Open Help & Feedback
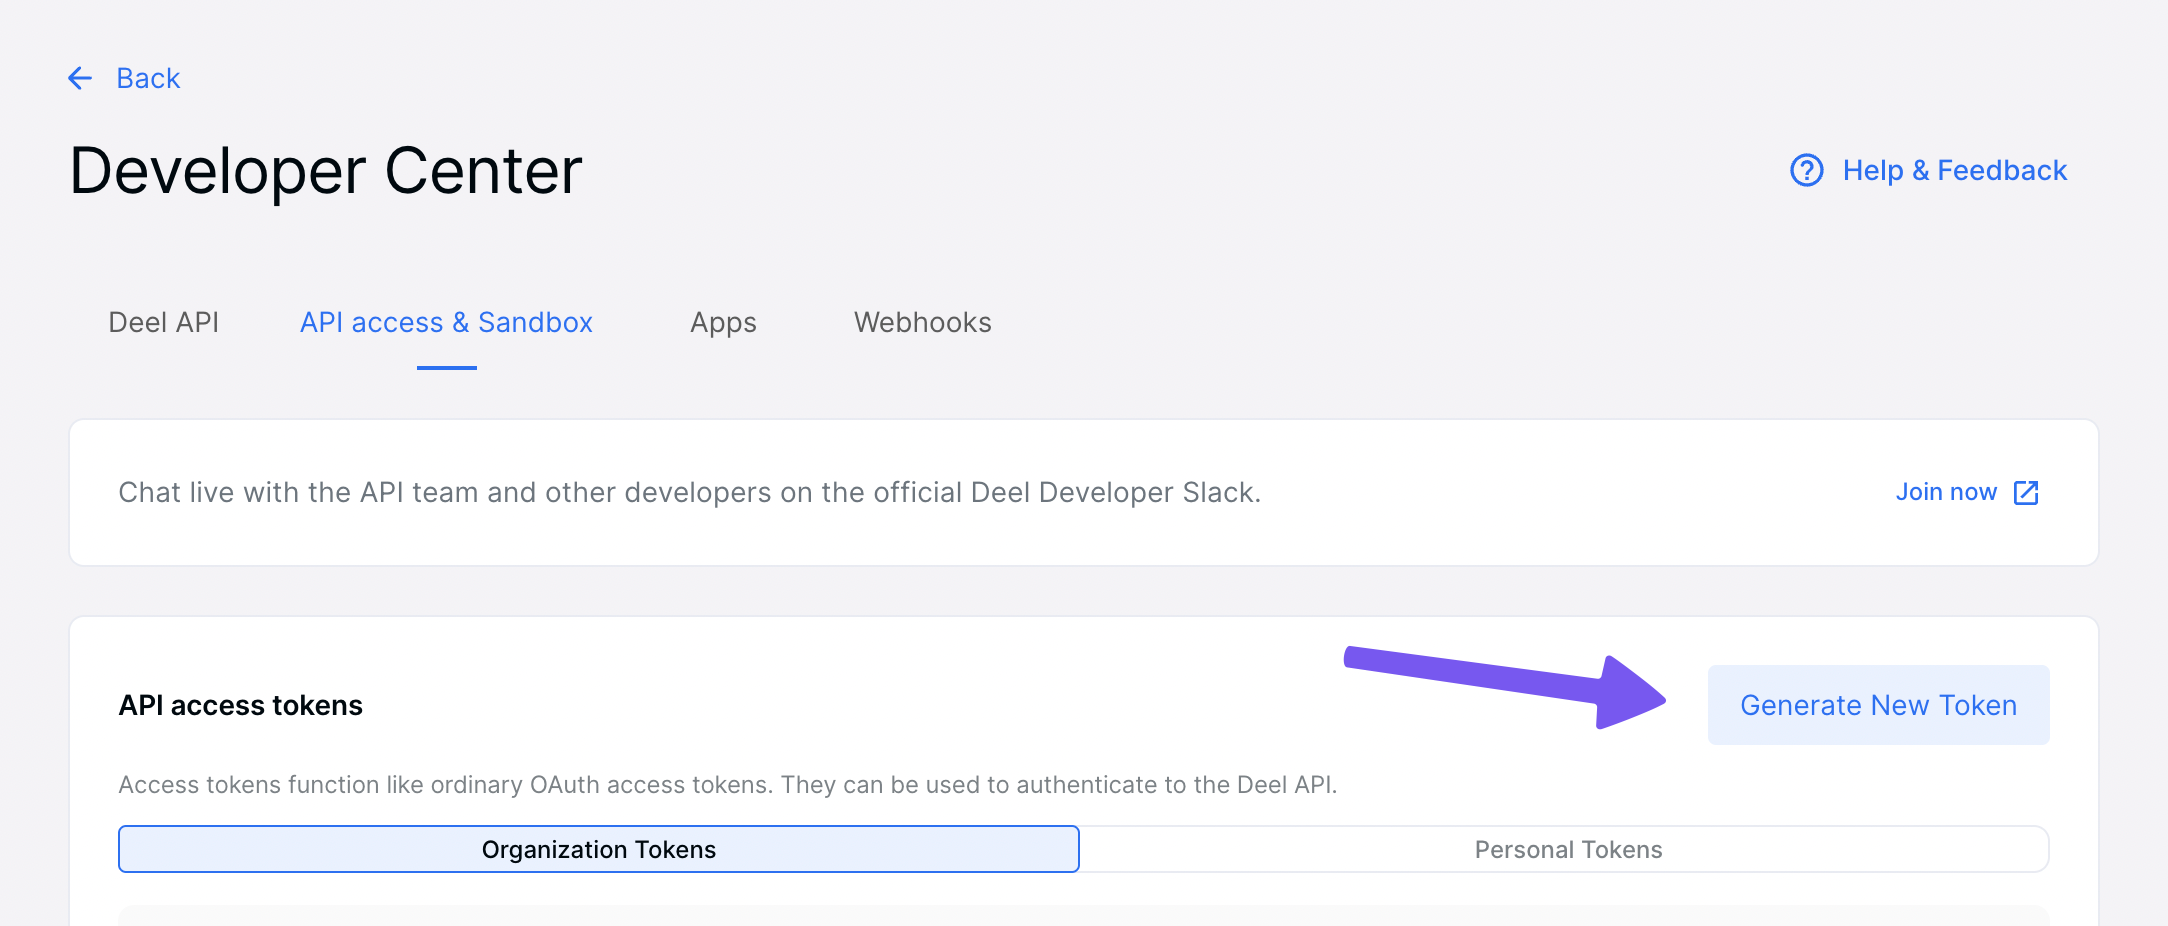Image resolution: width=2168 pixels, height=926 pixels. [x=1954, y=170]
